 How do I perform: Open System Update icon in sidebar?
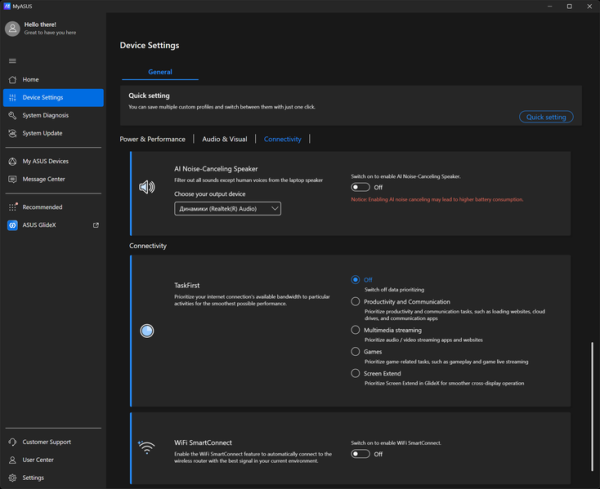pyautogui.click(x=13, y=133)
